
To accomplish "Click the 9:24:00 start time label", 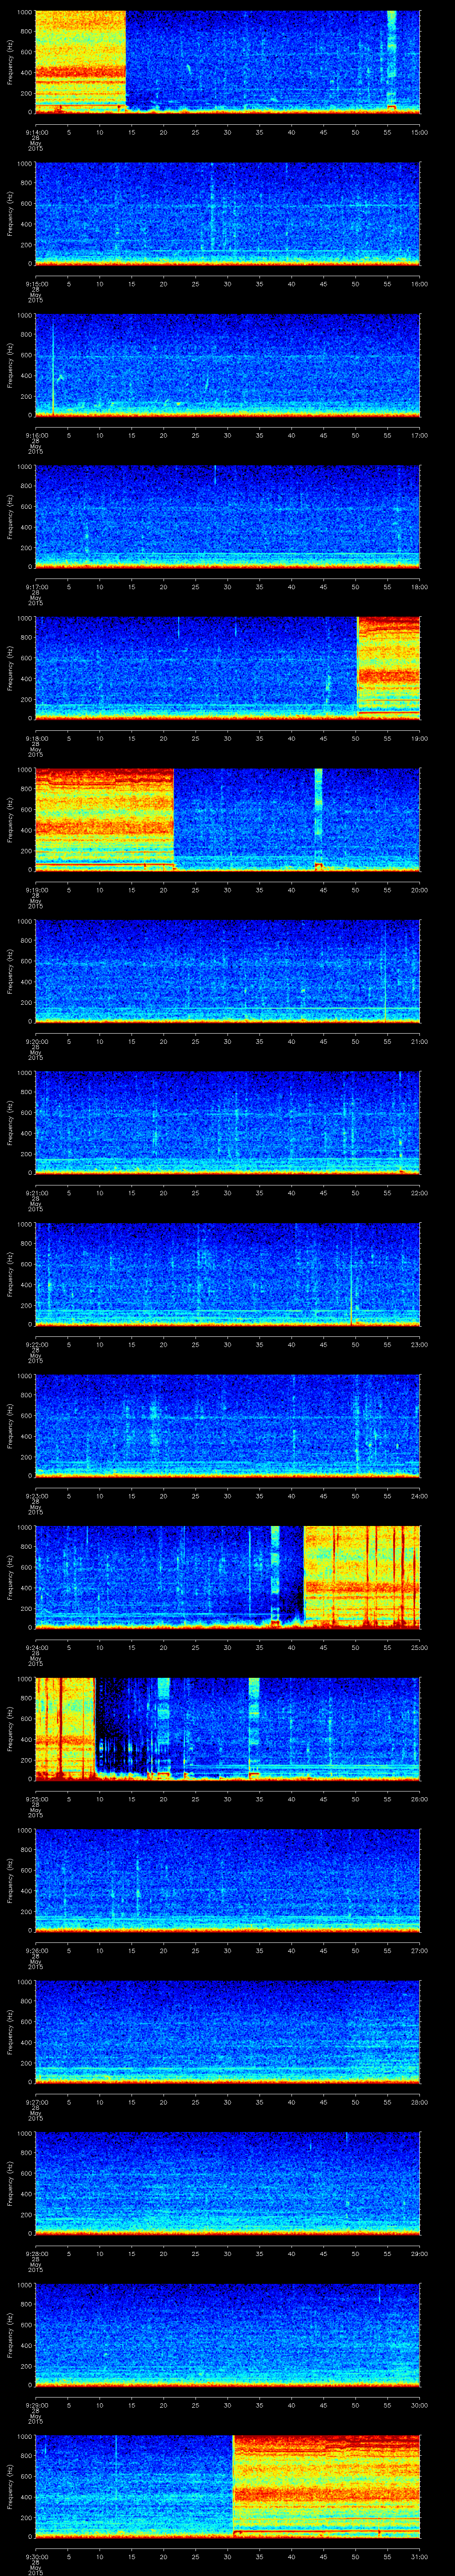I will coord(36,1647).
